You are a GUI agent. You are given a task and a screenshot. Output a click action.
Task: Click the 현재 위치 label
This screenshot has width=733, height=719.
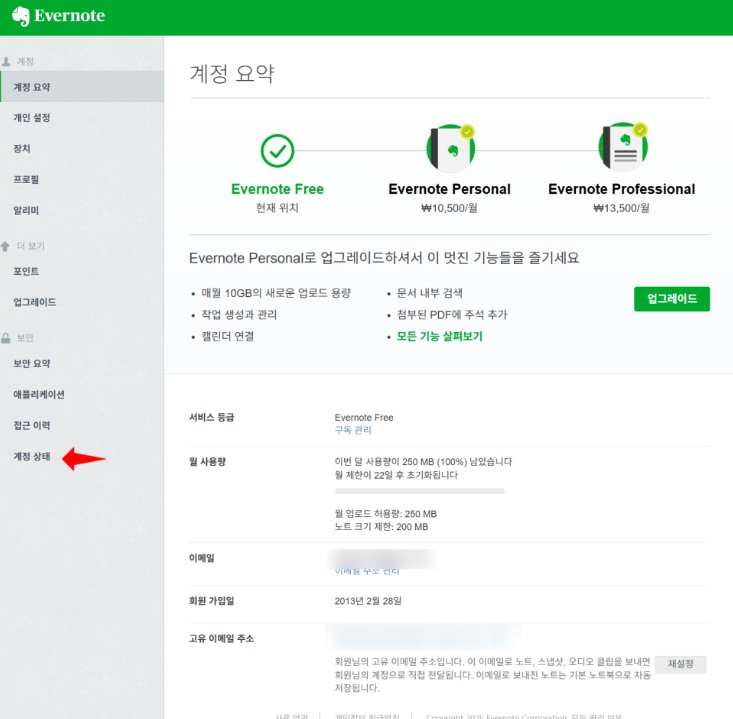277,208
